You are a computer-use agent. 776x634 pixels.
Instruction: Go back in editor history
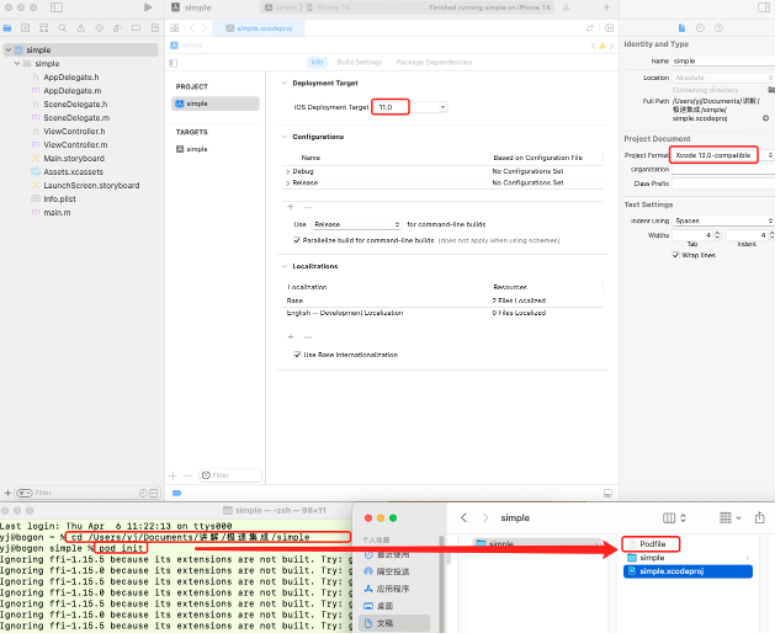click(193, 28)
